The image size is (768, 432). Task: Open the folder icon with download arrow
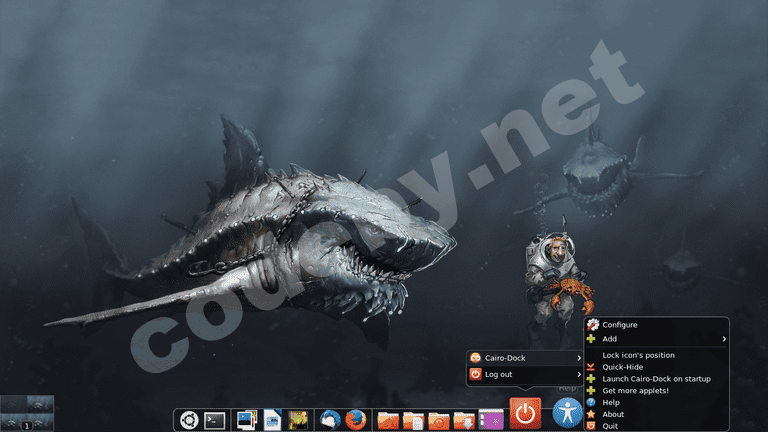tap(464, 420)
